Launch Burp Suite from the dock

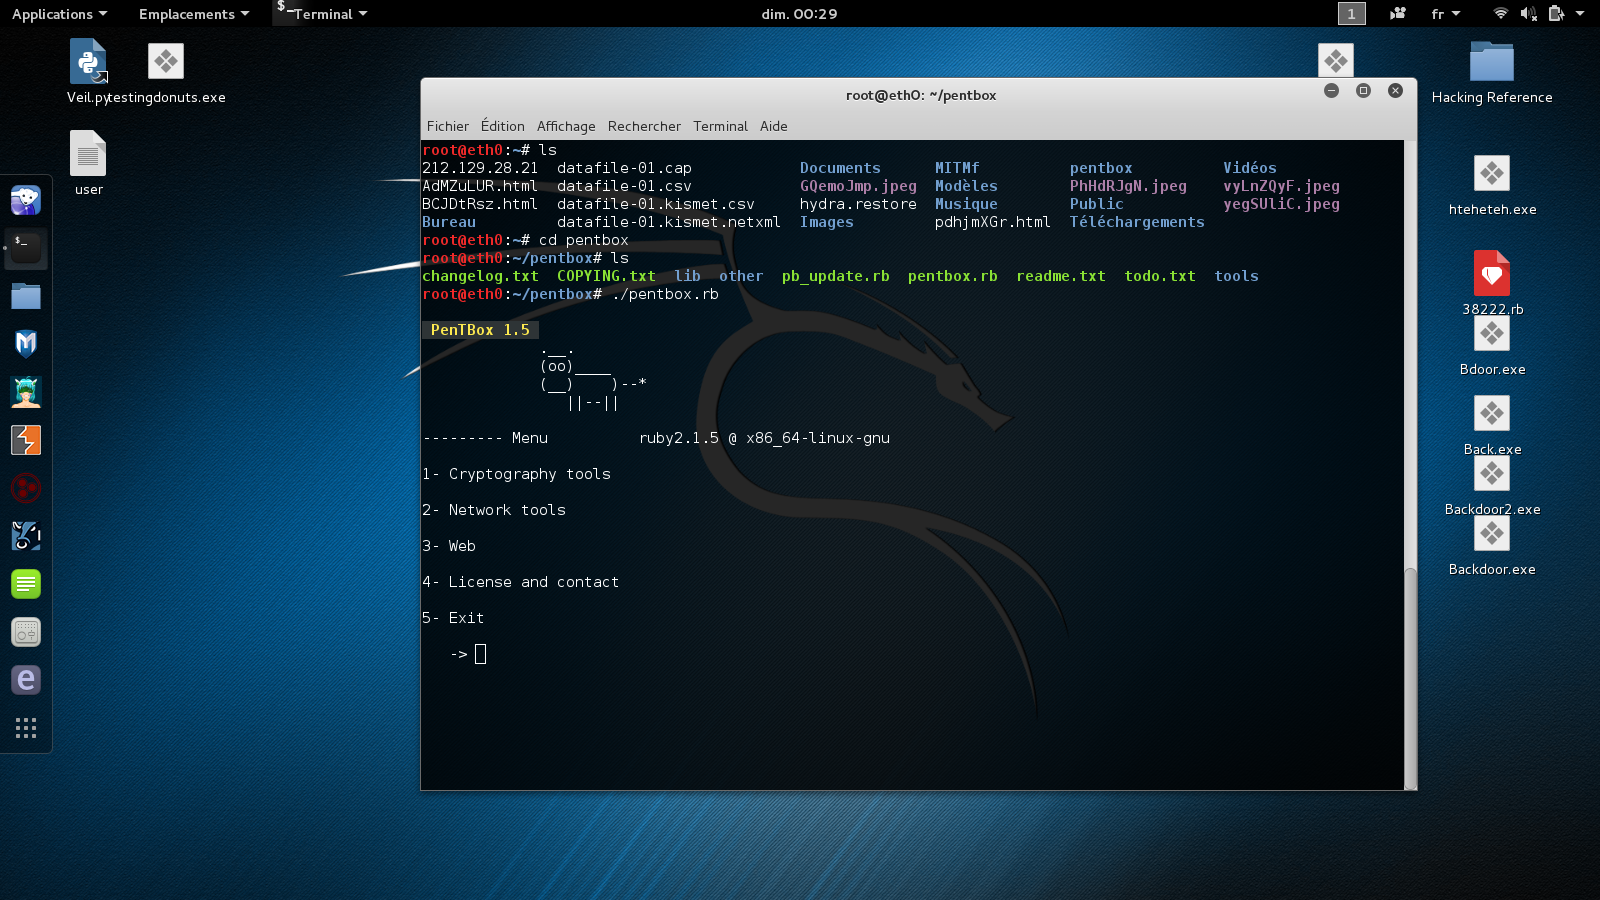26,440
